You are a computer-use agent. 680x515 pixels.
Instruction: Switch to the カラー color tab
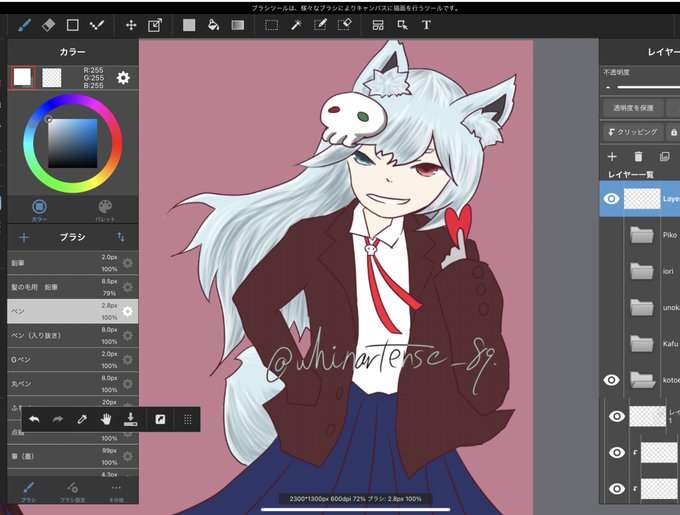[39, 210]
